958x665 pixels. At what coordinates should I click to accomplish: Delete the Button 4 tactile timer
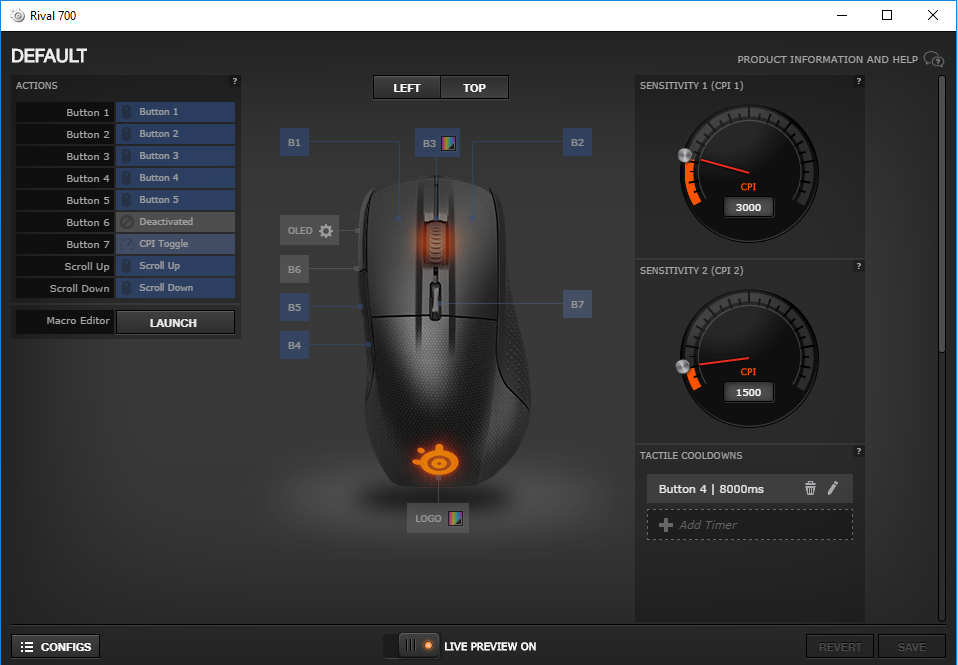click(810, 489)
